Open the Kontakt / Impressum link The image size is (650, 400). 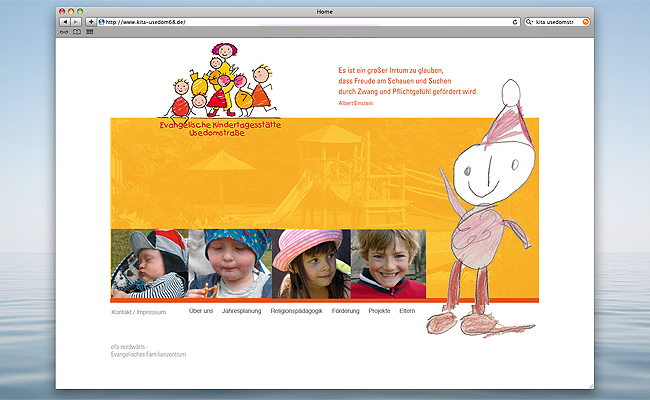138,312
